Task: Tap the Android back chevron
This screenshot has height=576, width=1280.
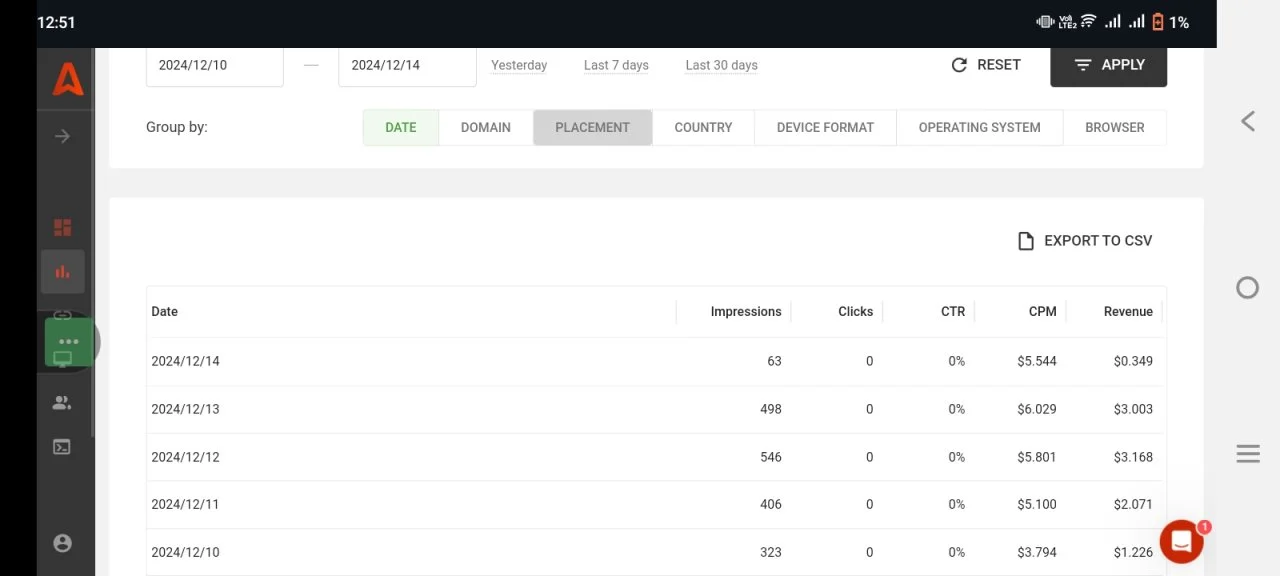Action: 1247,121
